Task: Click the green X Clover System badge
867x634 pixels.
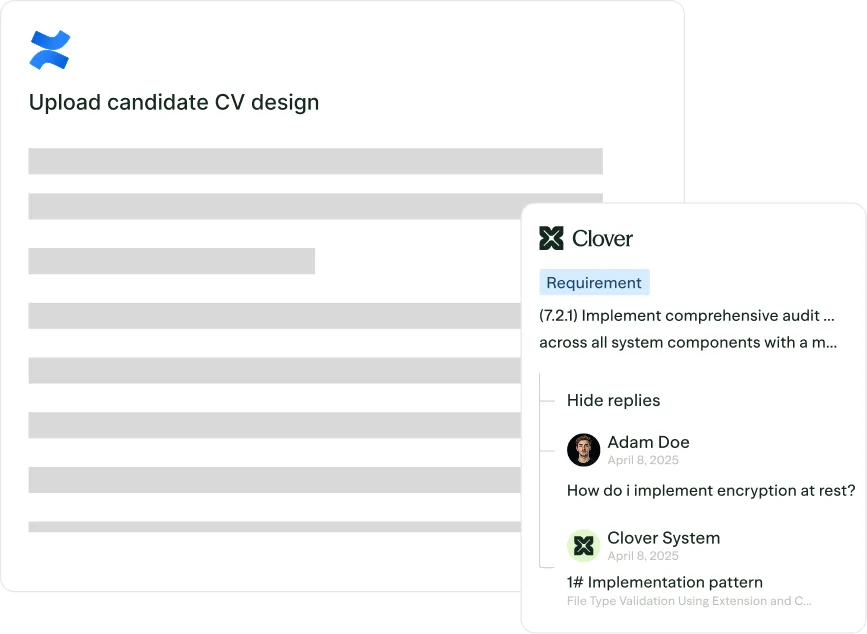Action: [x=586, y=546]
